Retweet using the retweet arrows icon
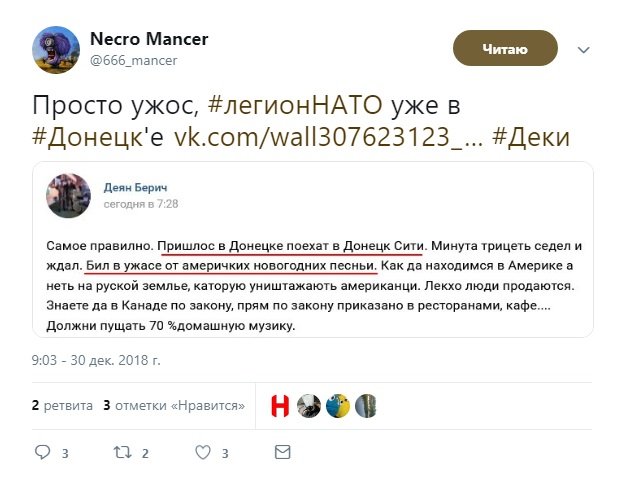This screenshot has height=485, width=620. (123, 452)
